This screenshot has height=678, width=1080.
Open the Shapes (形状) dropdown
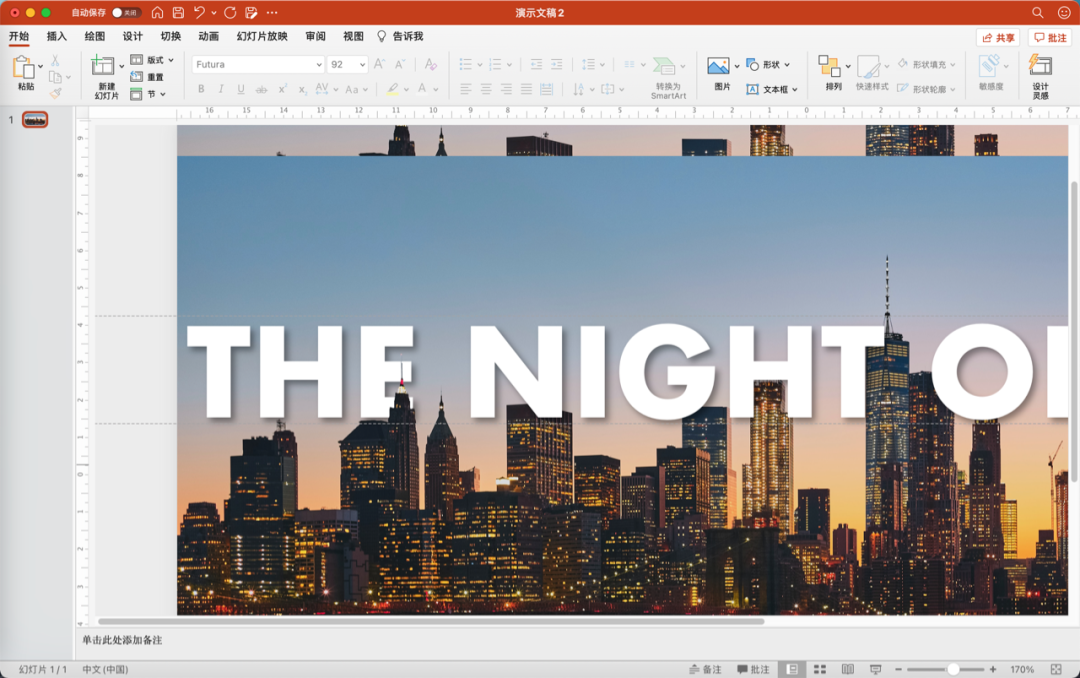787,65
